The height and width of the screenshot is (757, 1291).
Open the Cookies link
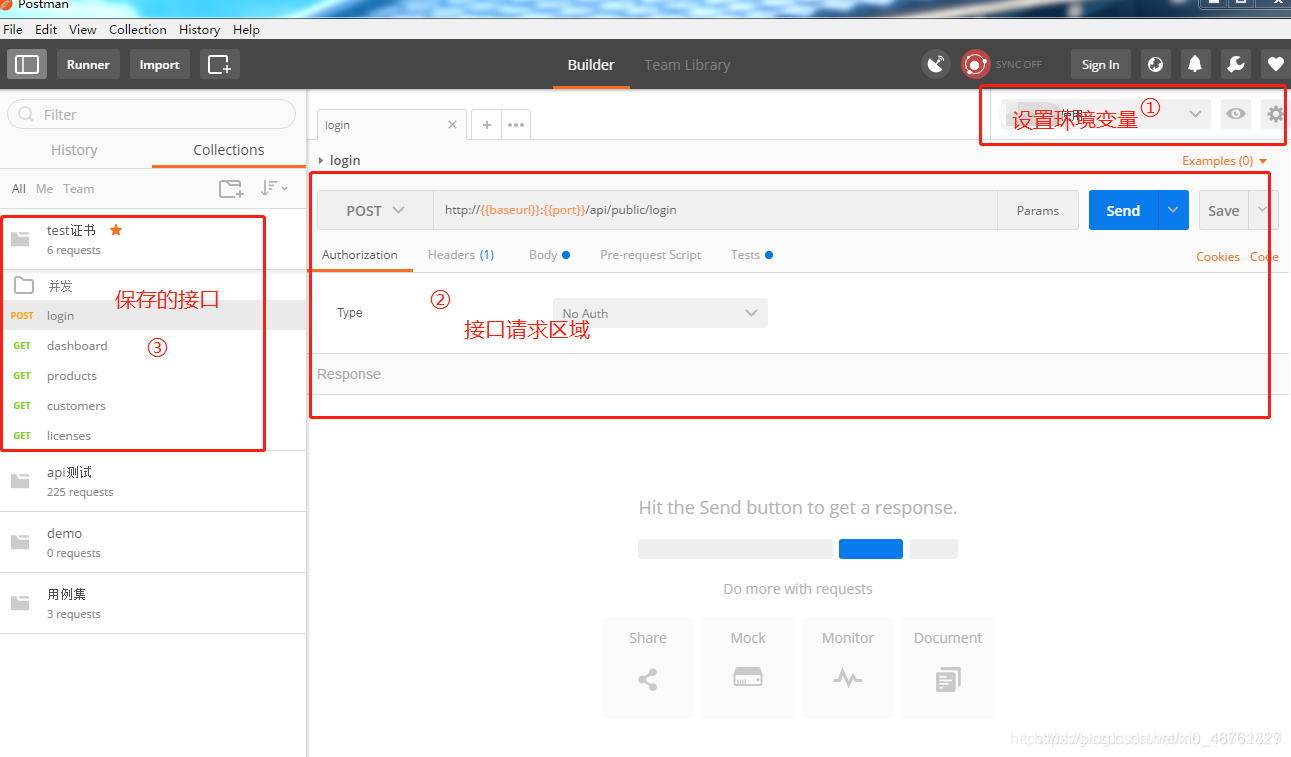coord(1218,257)
